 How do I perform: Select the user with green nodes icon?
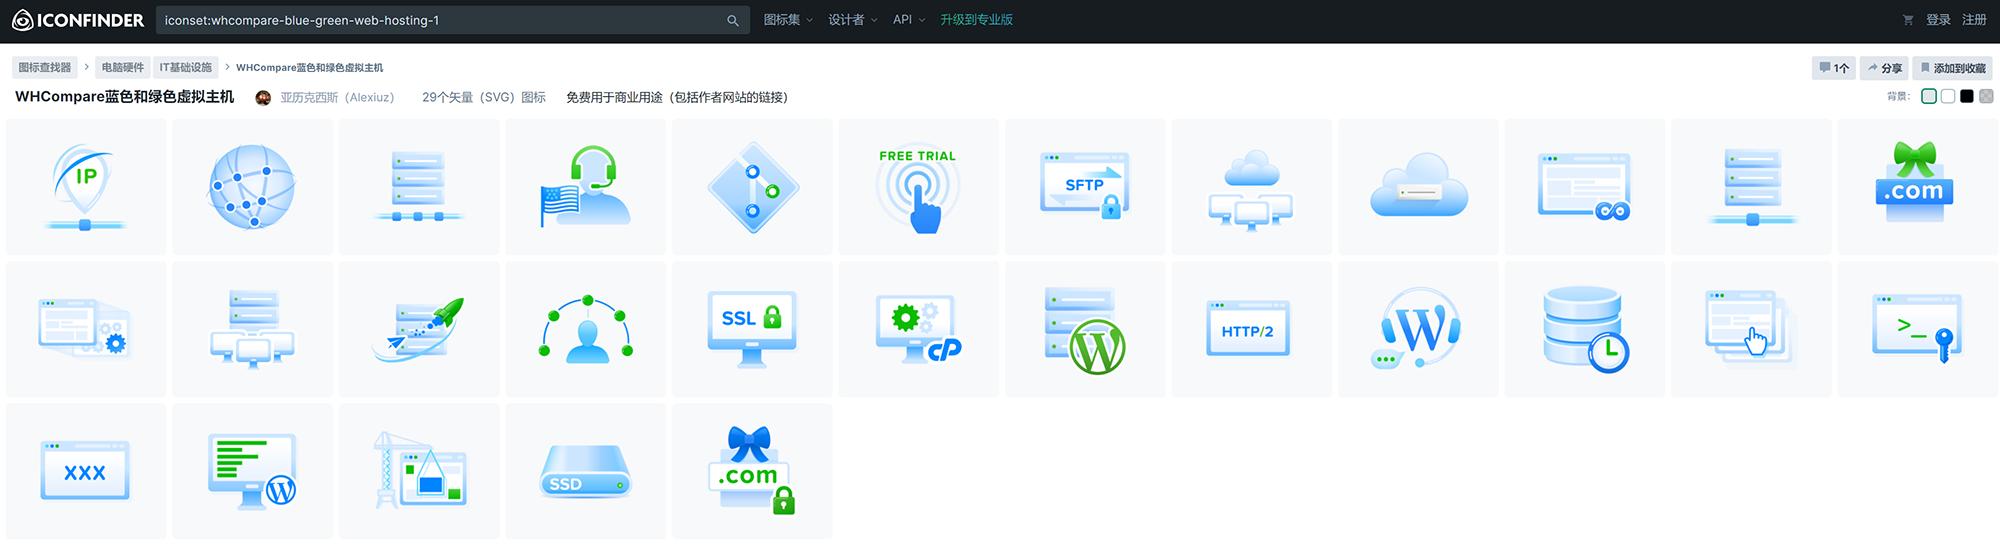585,329
